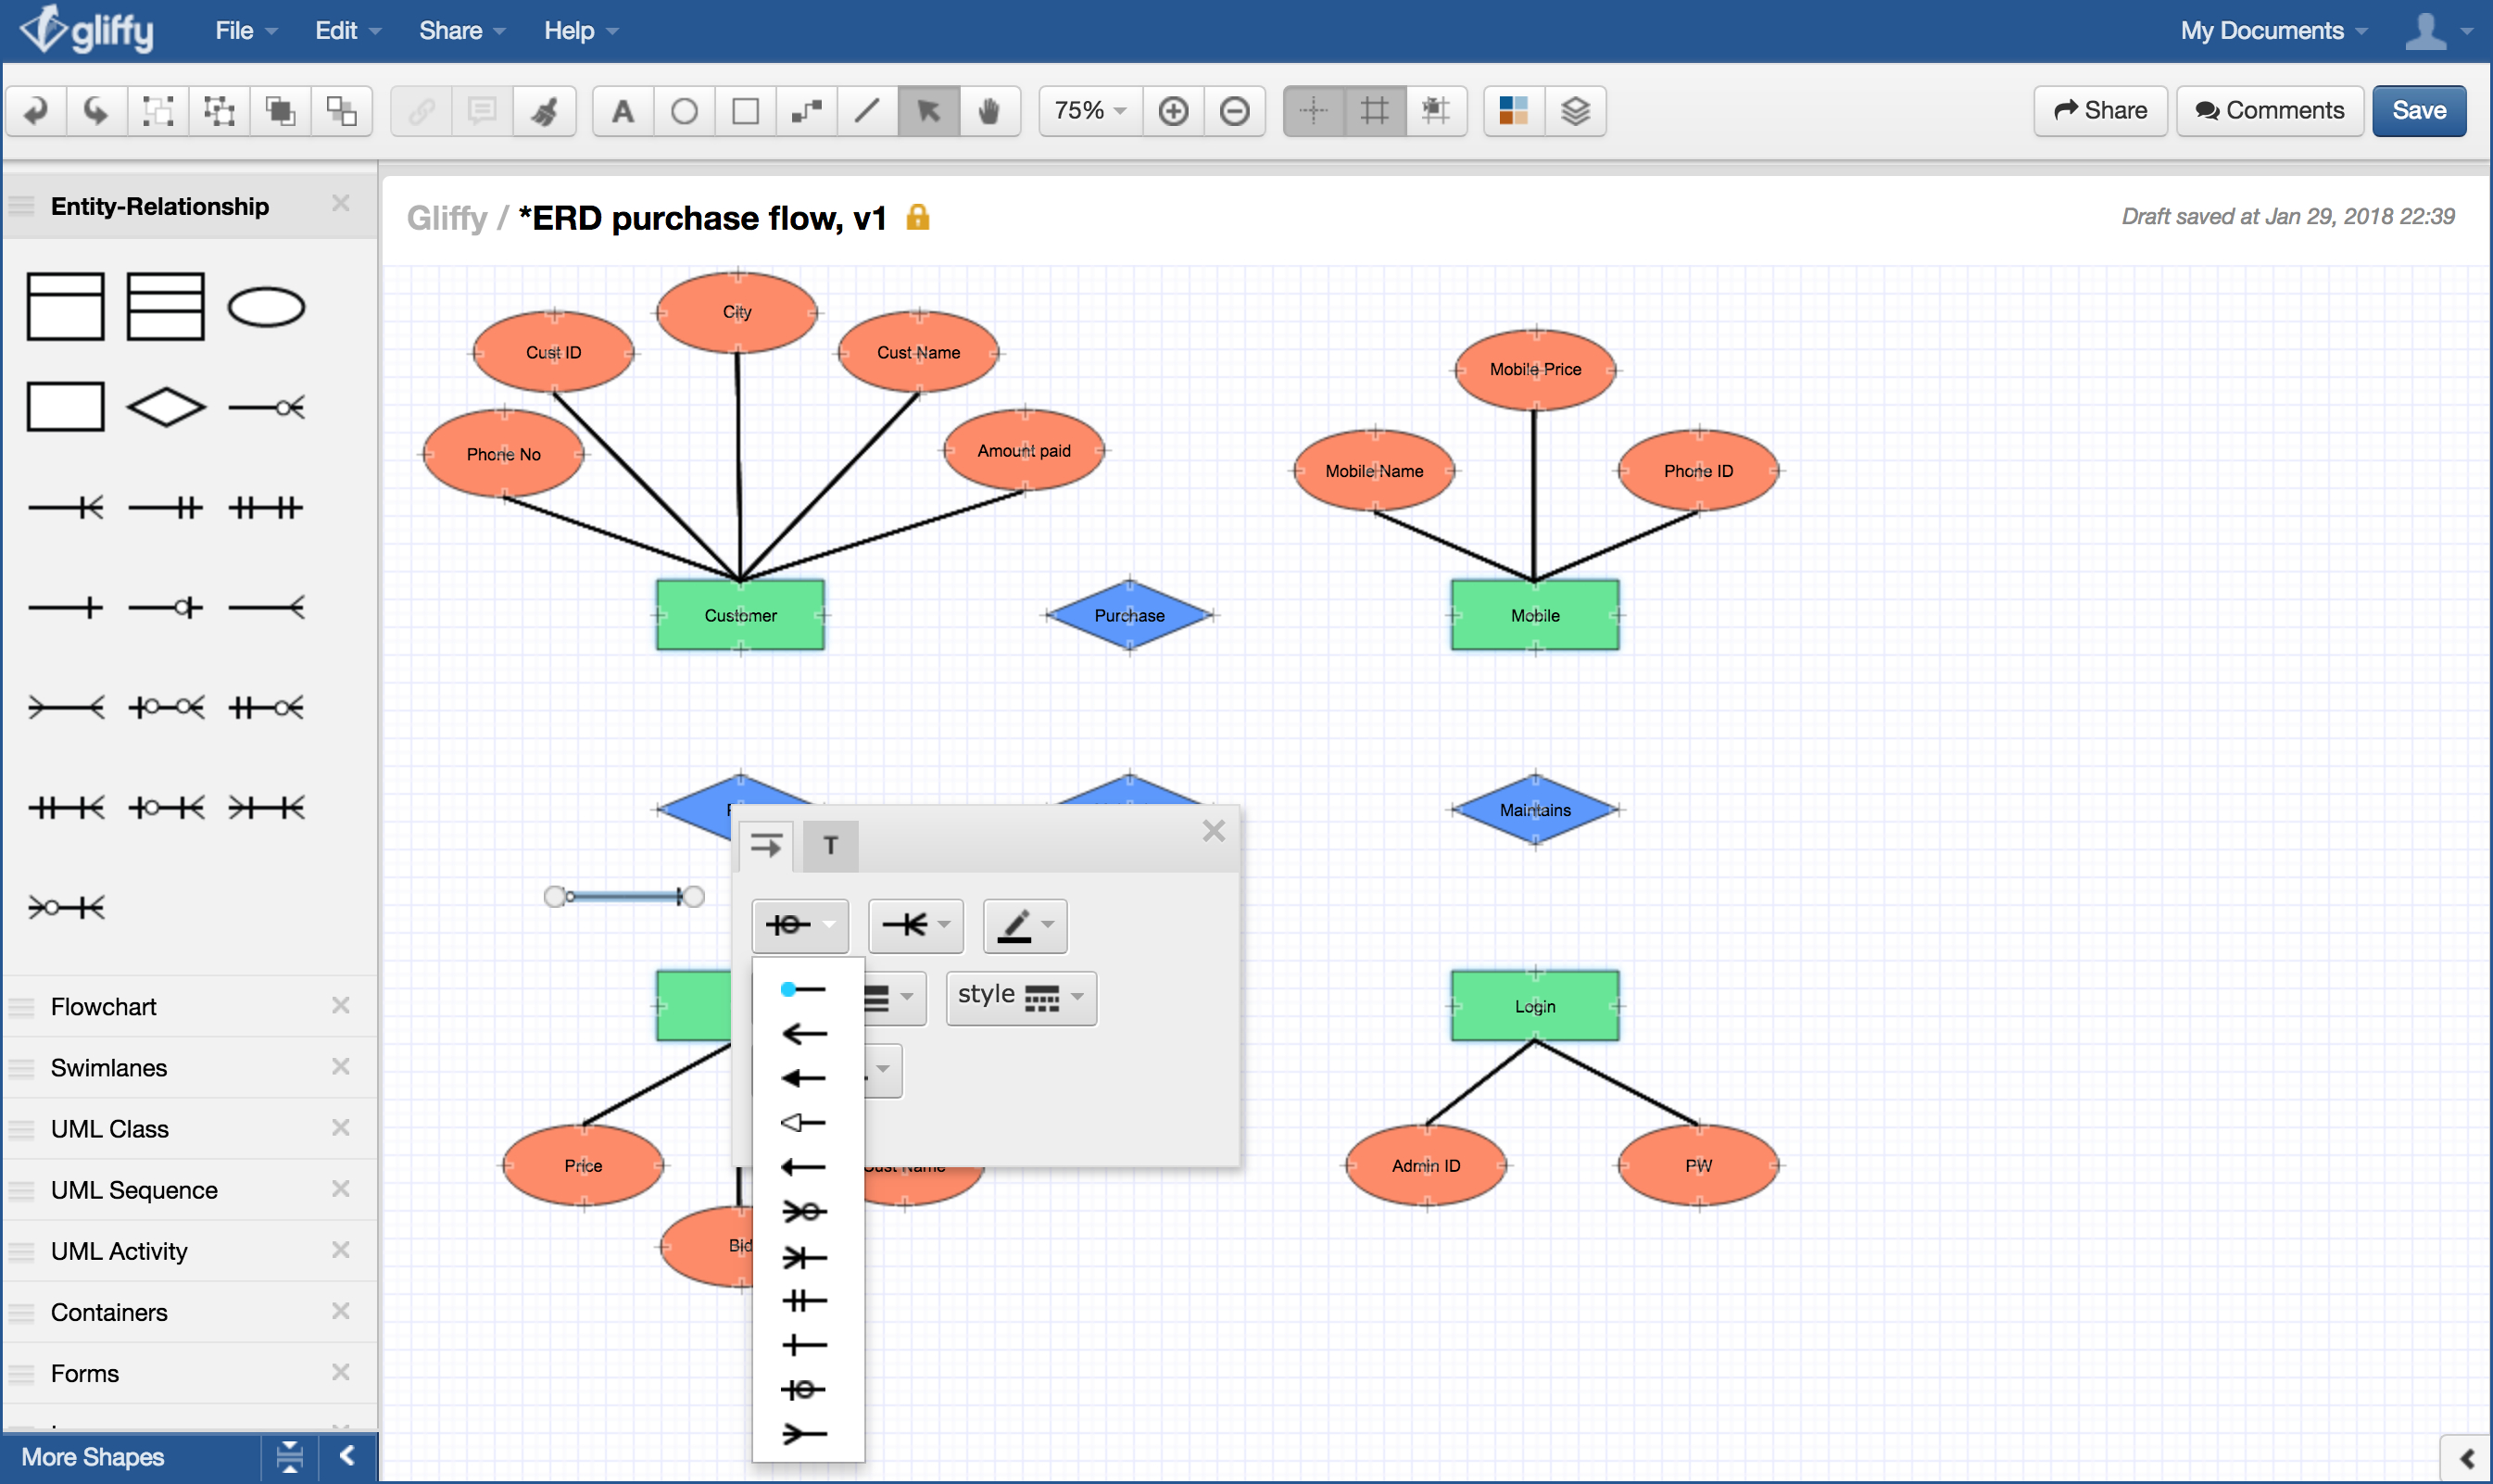Click the undo button

(x=39, y=109)
